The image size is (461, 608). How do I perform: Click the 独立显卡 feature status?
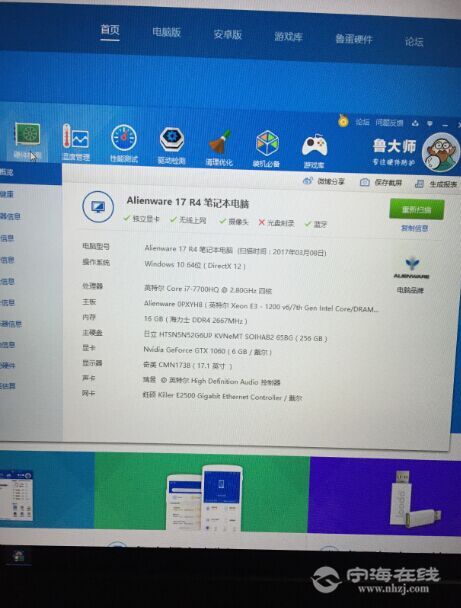click(x=141, y=219)
